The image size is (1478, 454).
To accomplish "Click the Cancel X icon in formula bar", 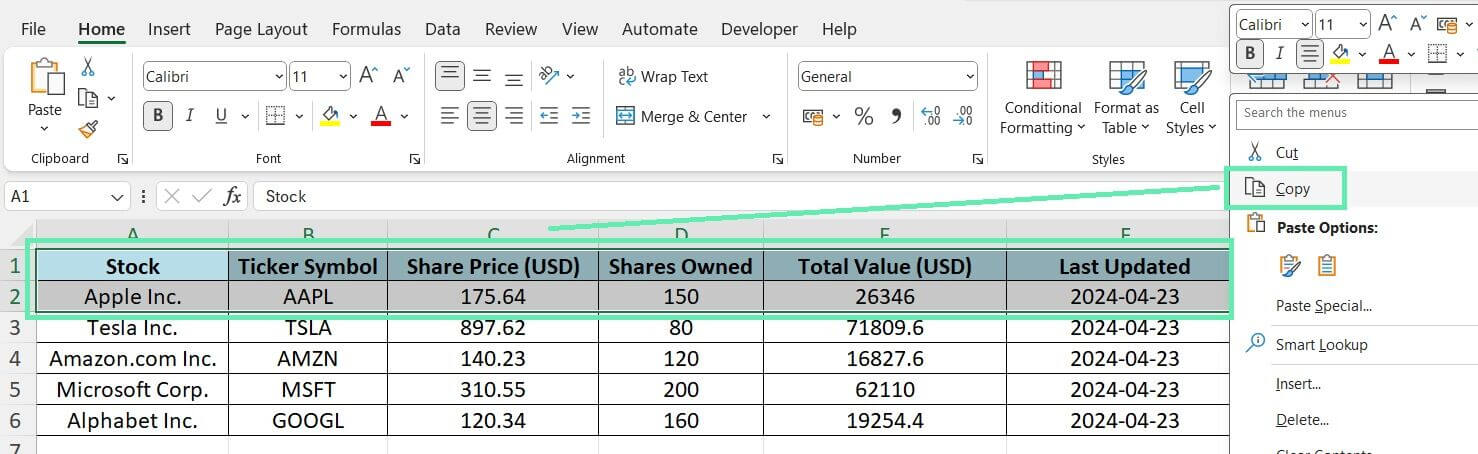I will coord(171,196).
